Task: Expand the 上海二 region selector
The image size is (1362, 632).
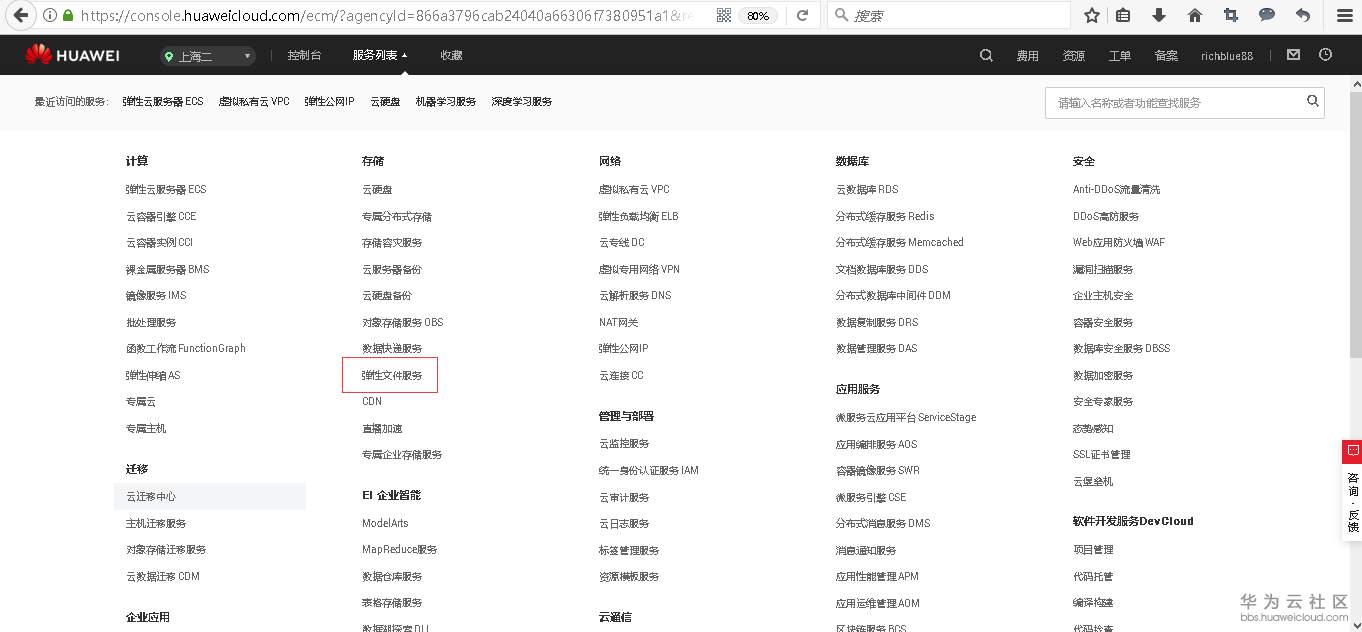Action: [207, 55]
